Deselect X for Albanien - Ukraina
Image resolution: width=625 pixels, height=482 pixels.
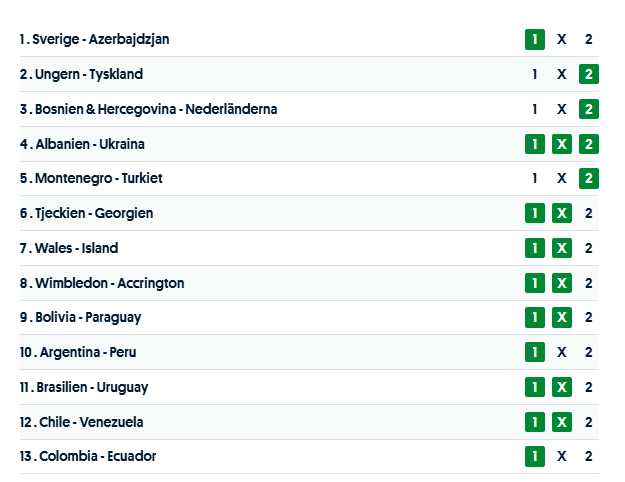point(562,144)
